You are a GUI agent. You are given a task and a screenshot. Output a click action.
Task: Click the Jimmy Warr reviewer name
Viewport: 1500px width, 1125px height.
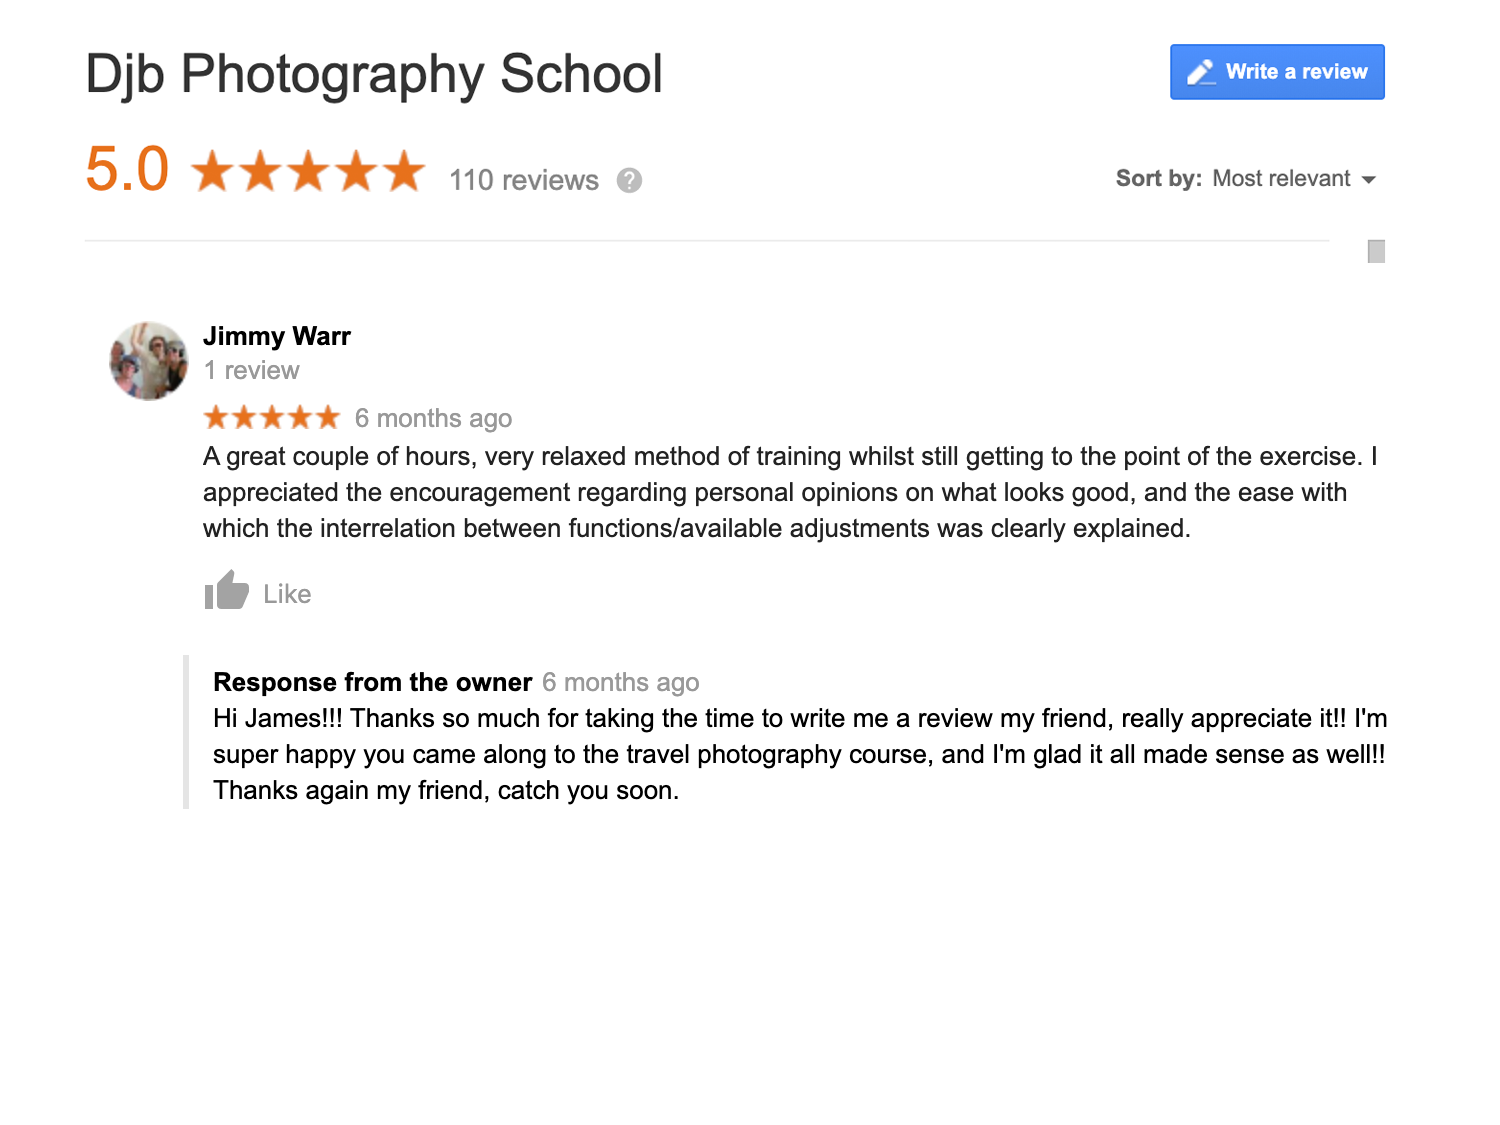[277, 336]
